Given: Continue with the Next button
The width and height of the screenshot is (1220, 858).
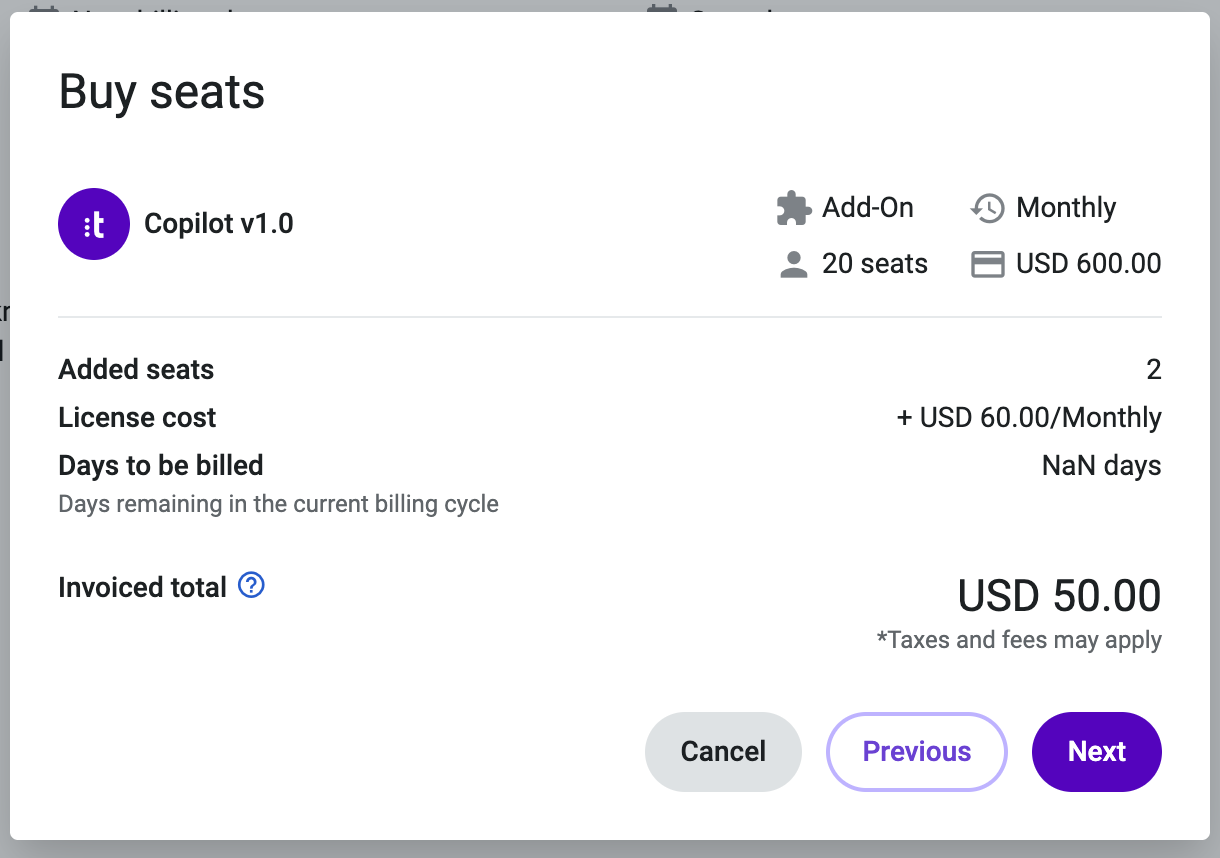Looking at the screenshot, I should (x=1097, y=752).
